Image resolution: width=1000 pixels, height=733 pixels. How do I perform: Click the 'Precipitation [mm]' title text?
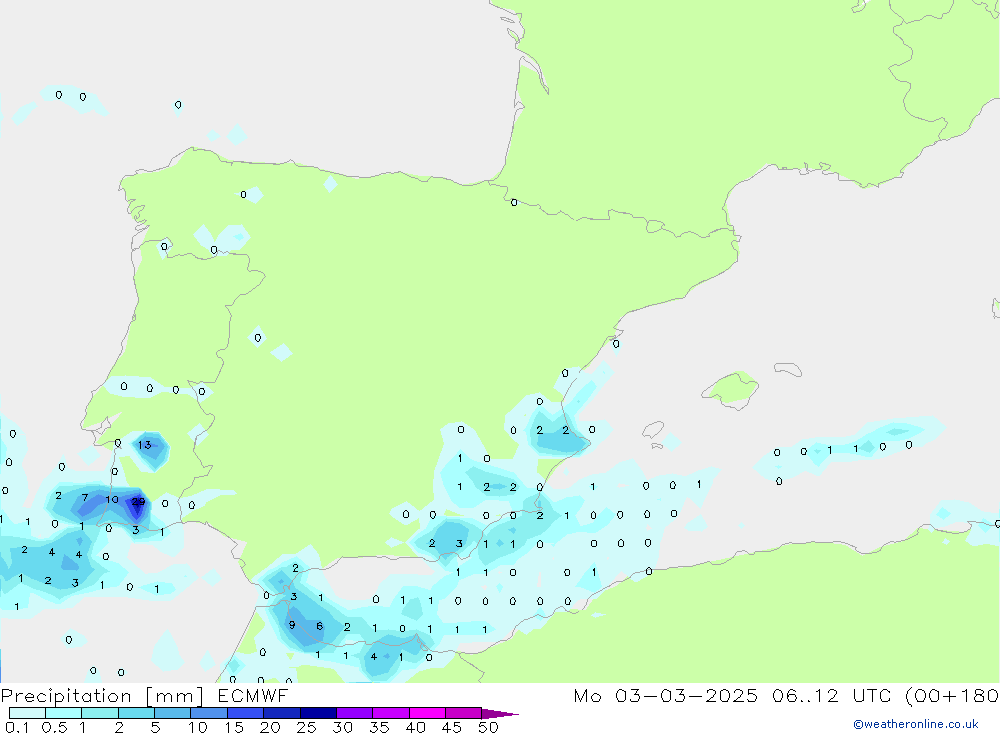click(x=103, y=696)
